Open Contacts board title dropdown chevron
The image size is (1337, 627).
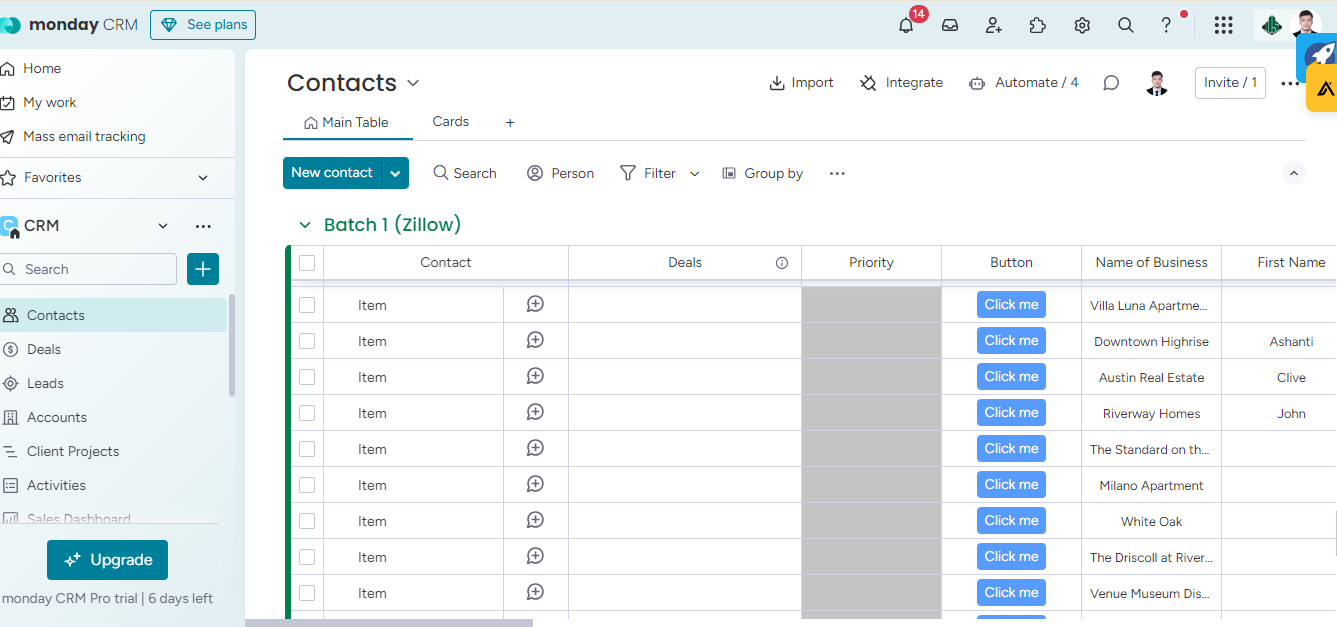(x=413, y=83)
